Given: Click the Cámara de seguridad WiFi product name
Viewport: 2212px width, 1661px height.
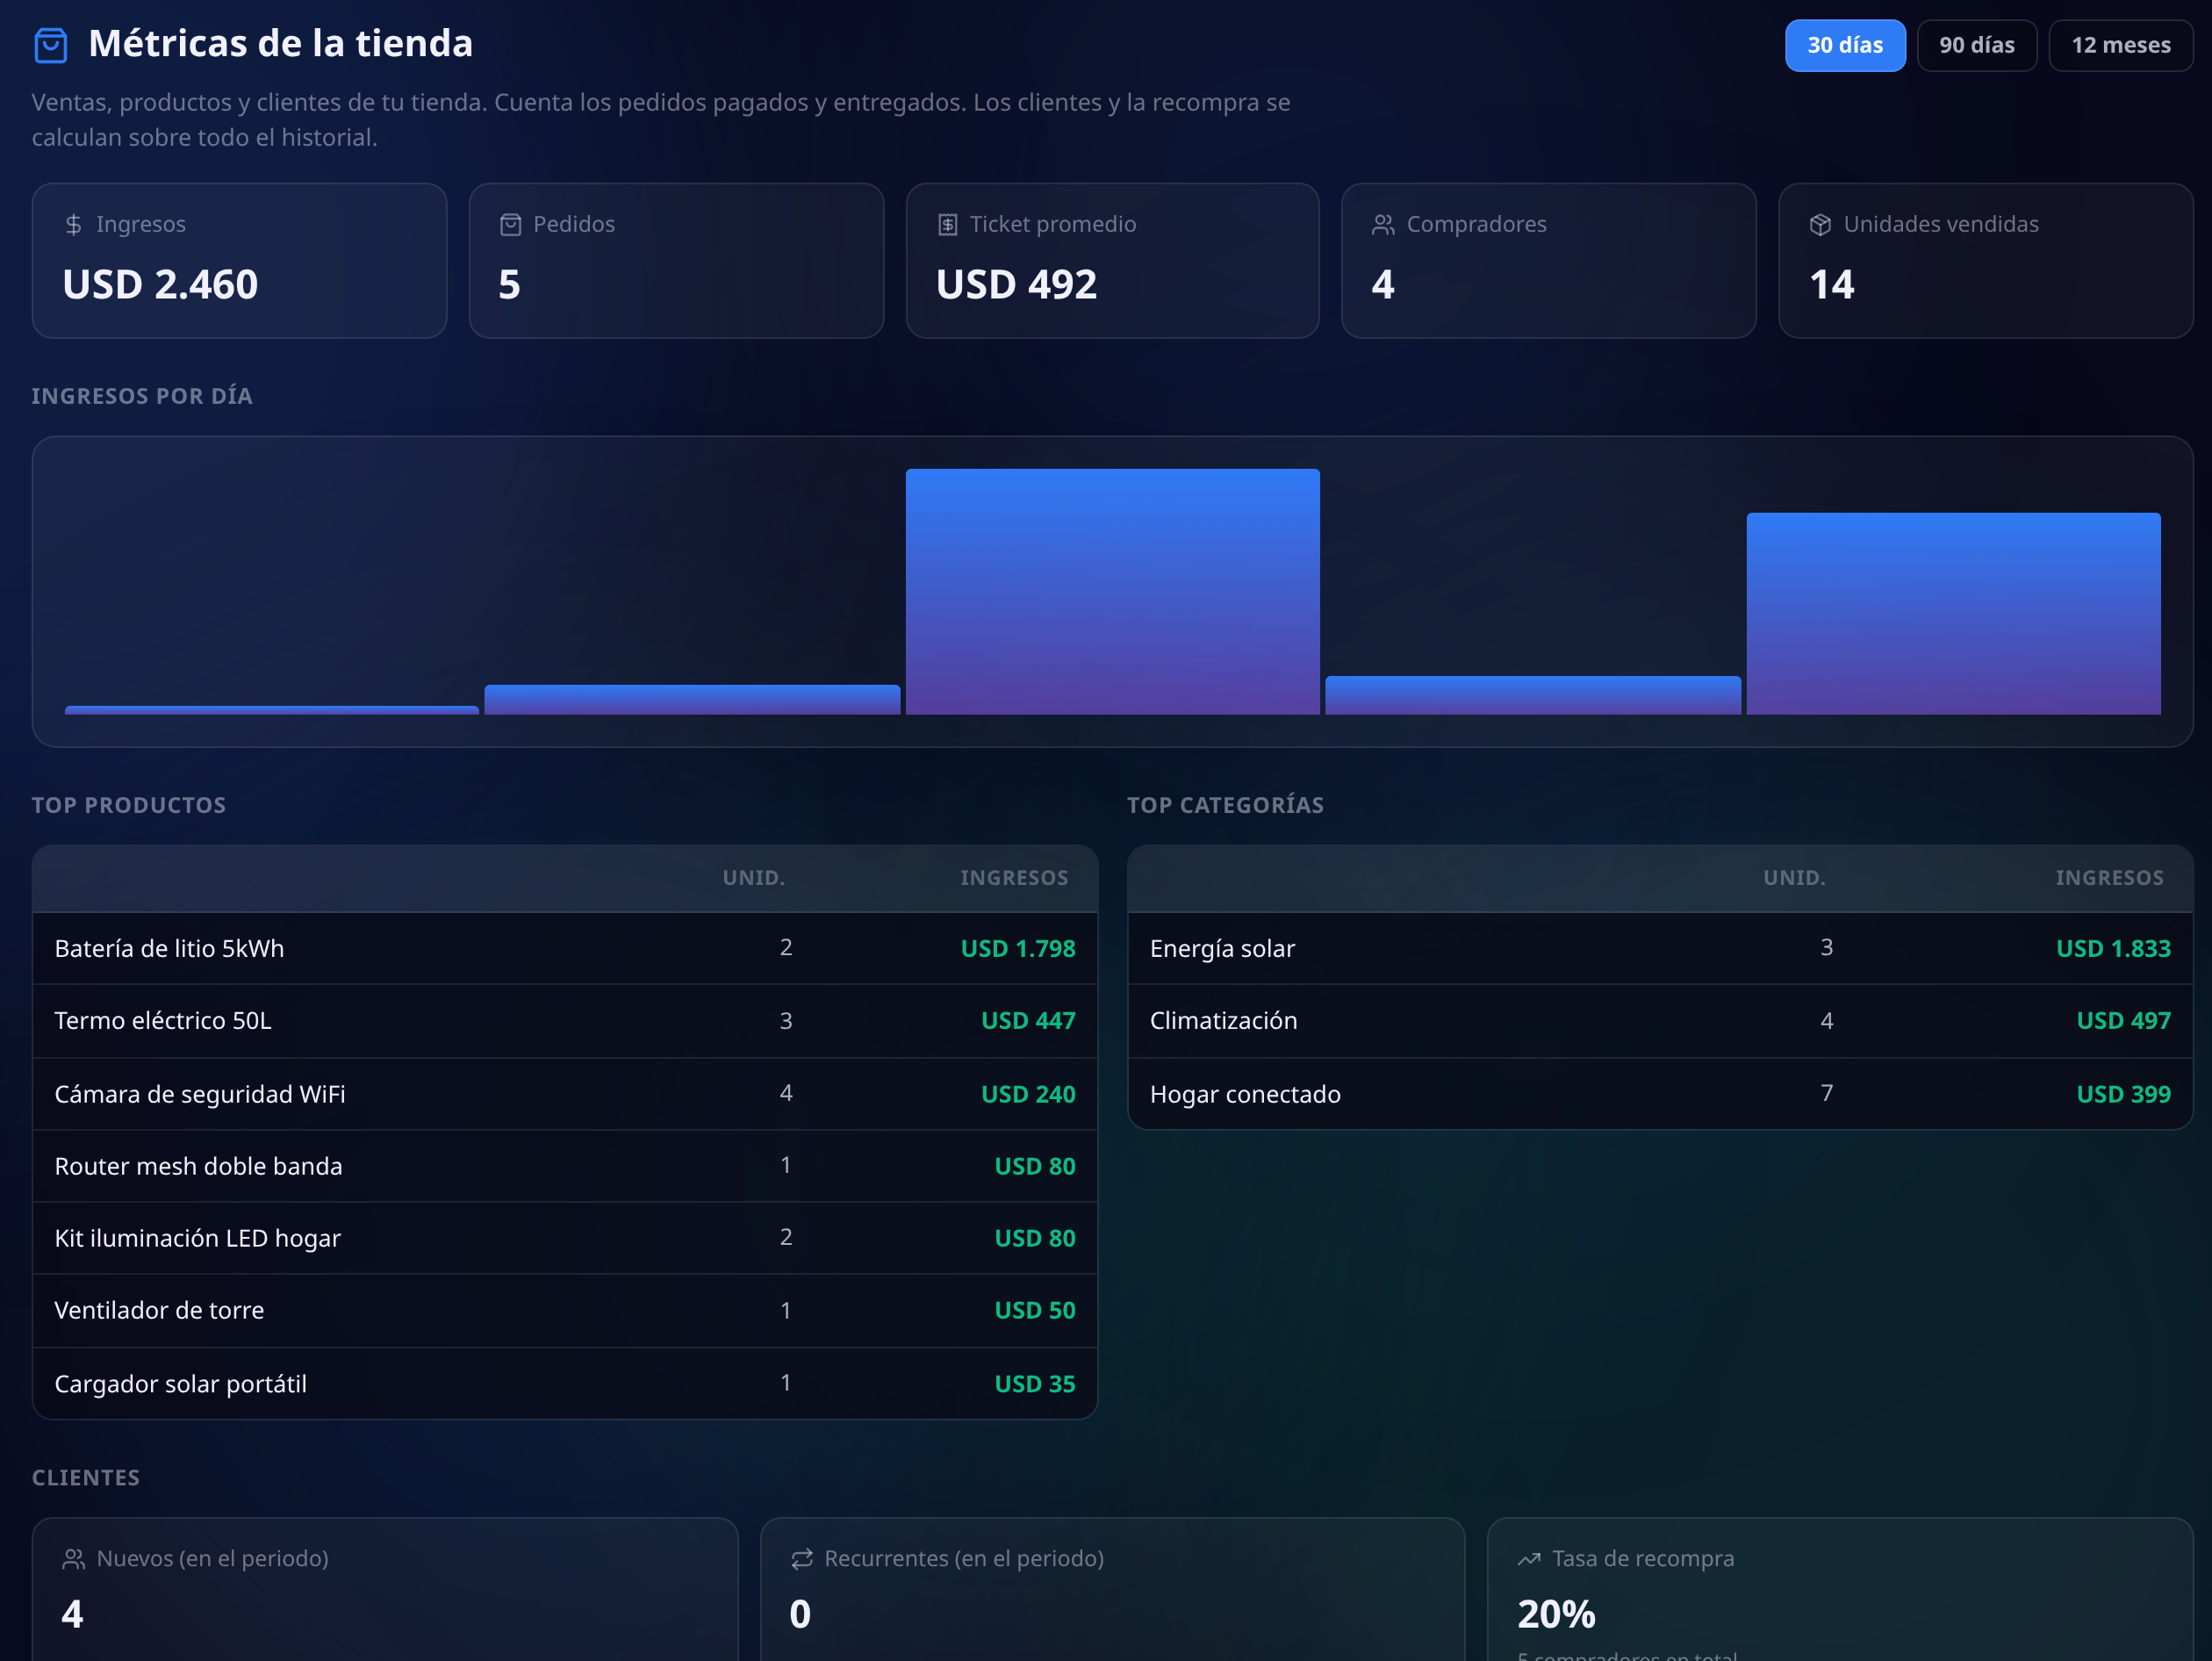Looking at the screenshot, I should coord(200,1094).
